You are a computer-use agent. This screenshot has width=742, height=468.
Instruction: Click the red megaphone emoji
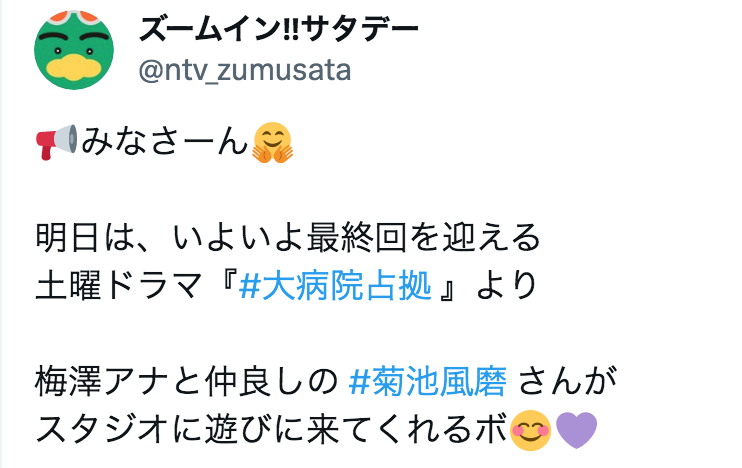tap(56, 142)
